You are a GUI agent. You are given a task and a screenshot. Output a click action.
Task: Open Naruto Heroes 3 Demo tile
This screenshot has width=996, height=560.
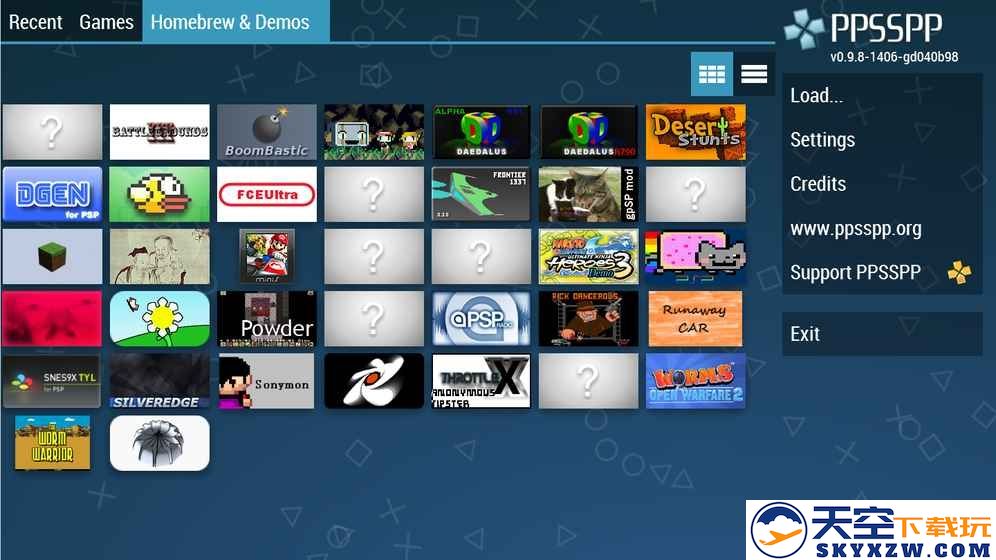589,257
